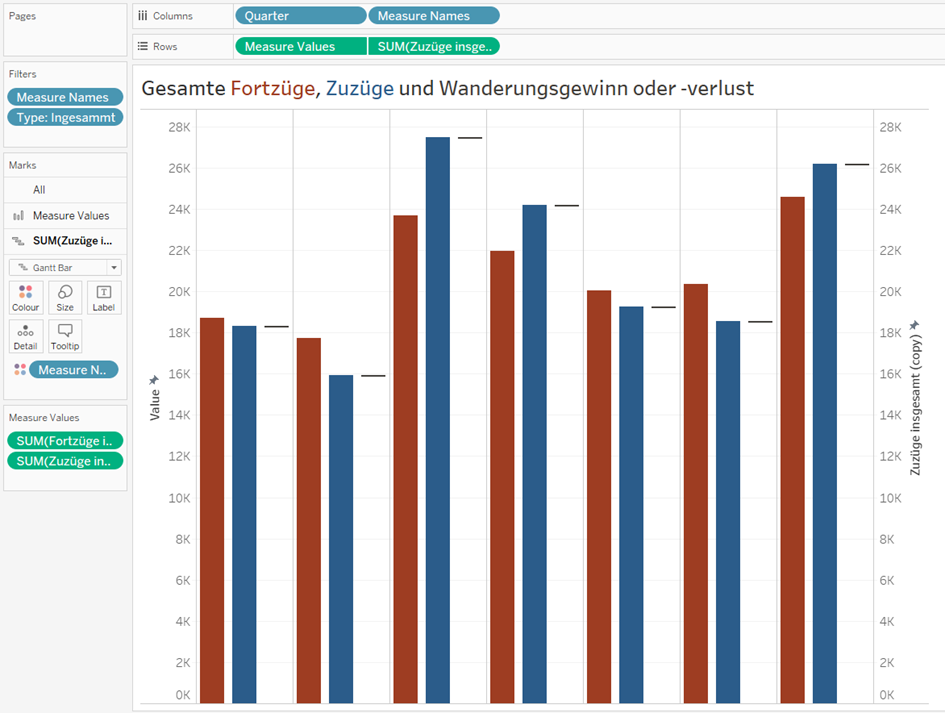The height and width of the screenshot is (713, 945).
Task: Click the Rows shelf icon
Action: point(139,45)
